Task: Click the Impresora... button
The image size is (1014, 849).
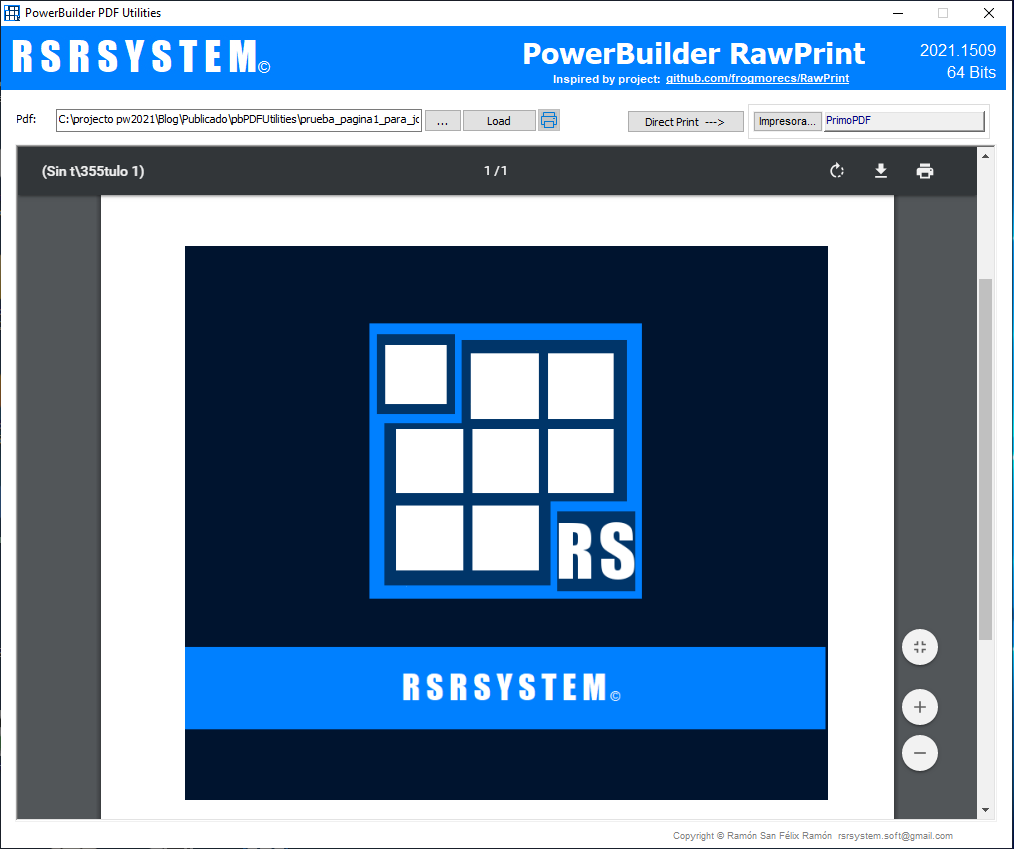Action: 787,121
